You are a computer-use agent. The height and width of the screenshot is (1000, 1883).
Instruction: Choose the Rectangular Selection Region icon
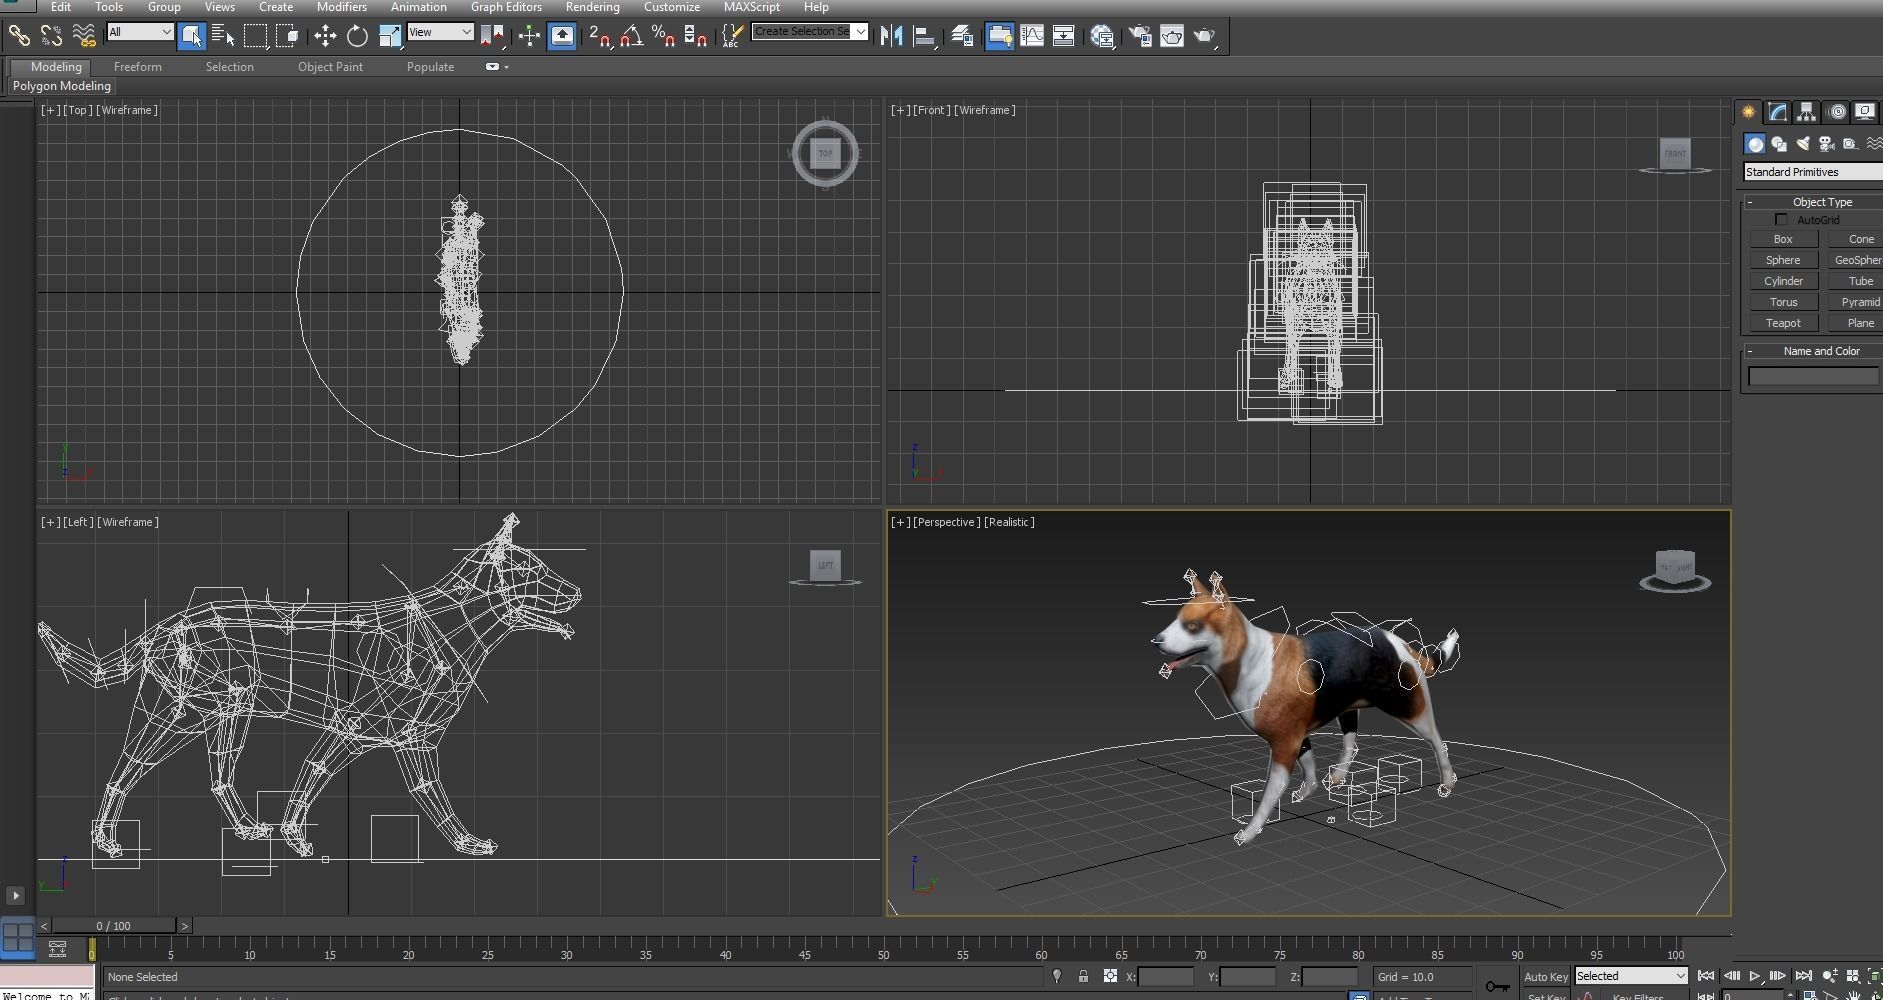coord(256,36)
